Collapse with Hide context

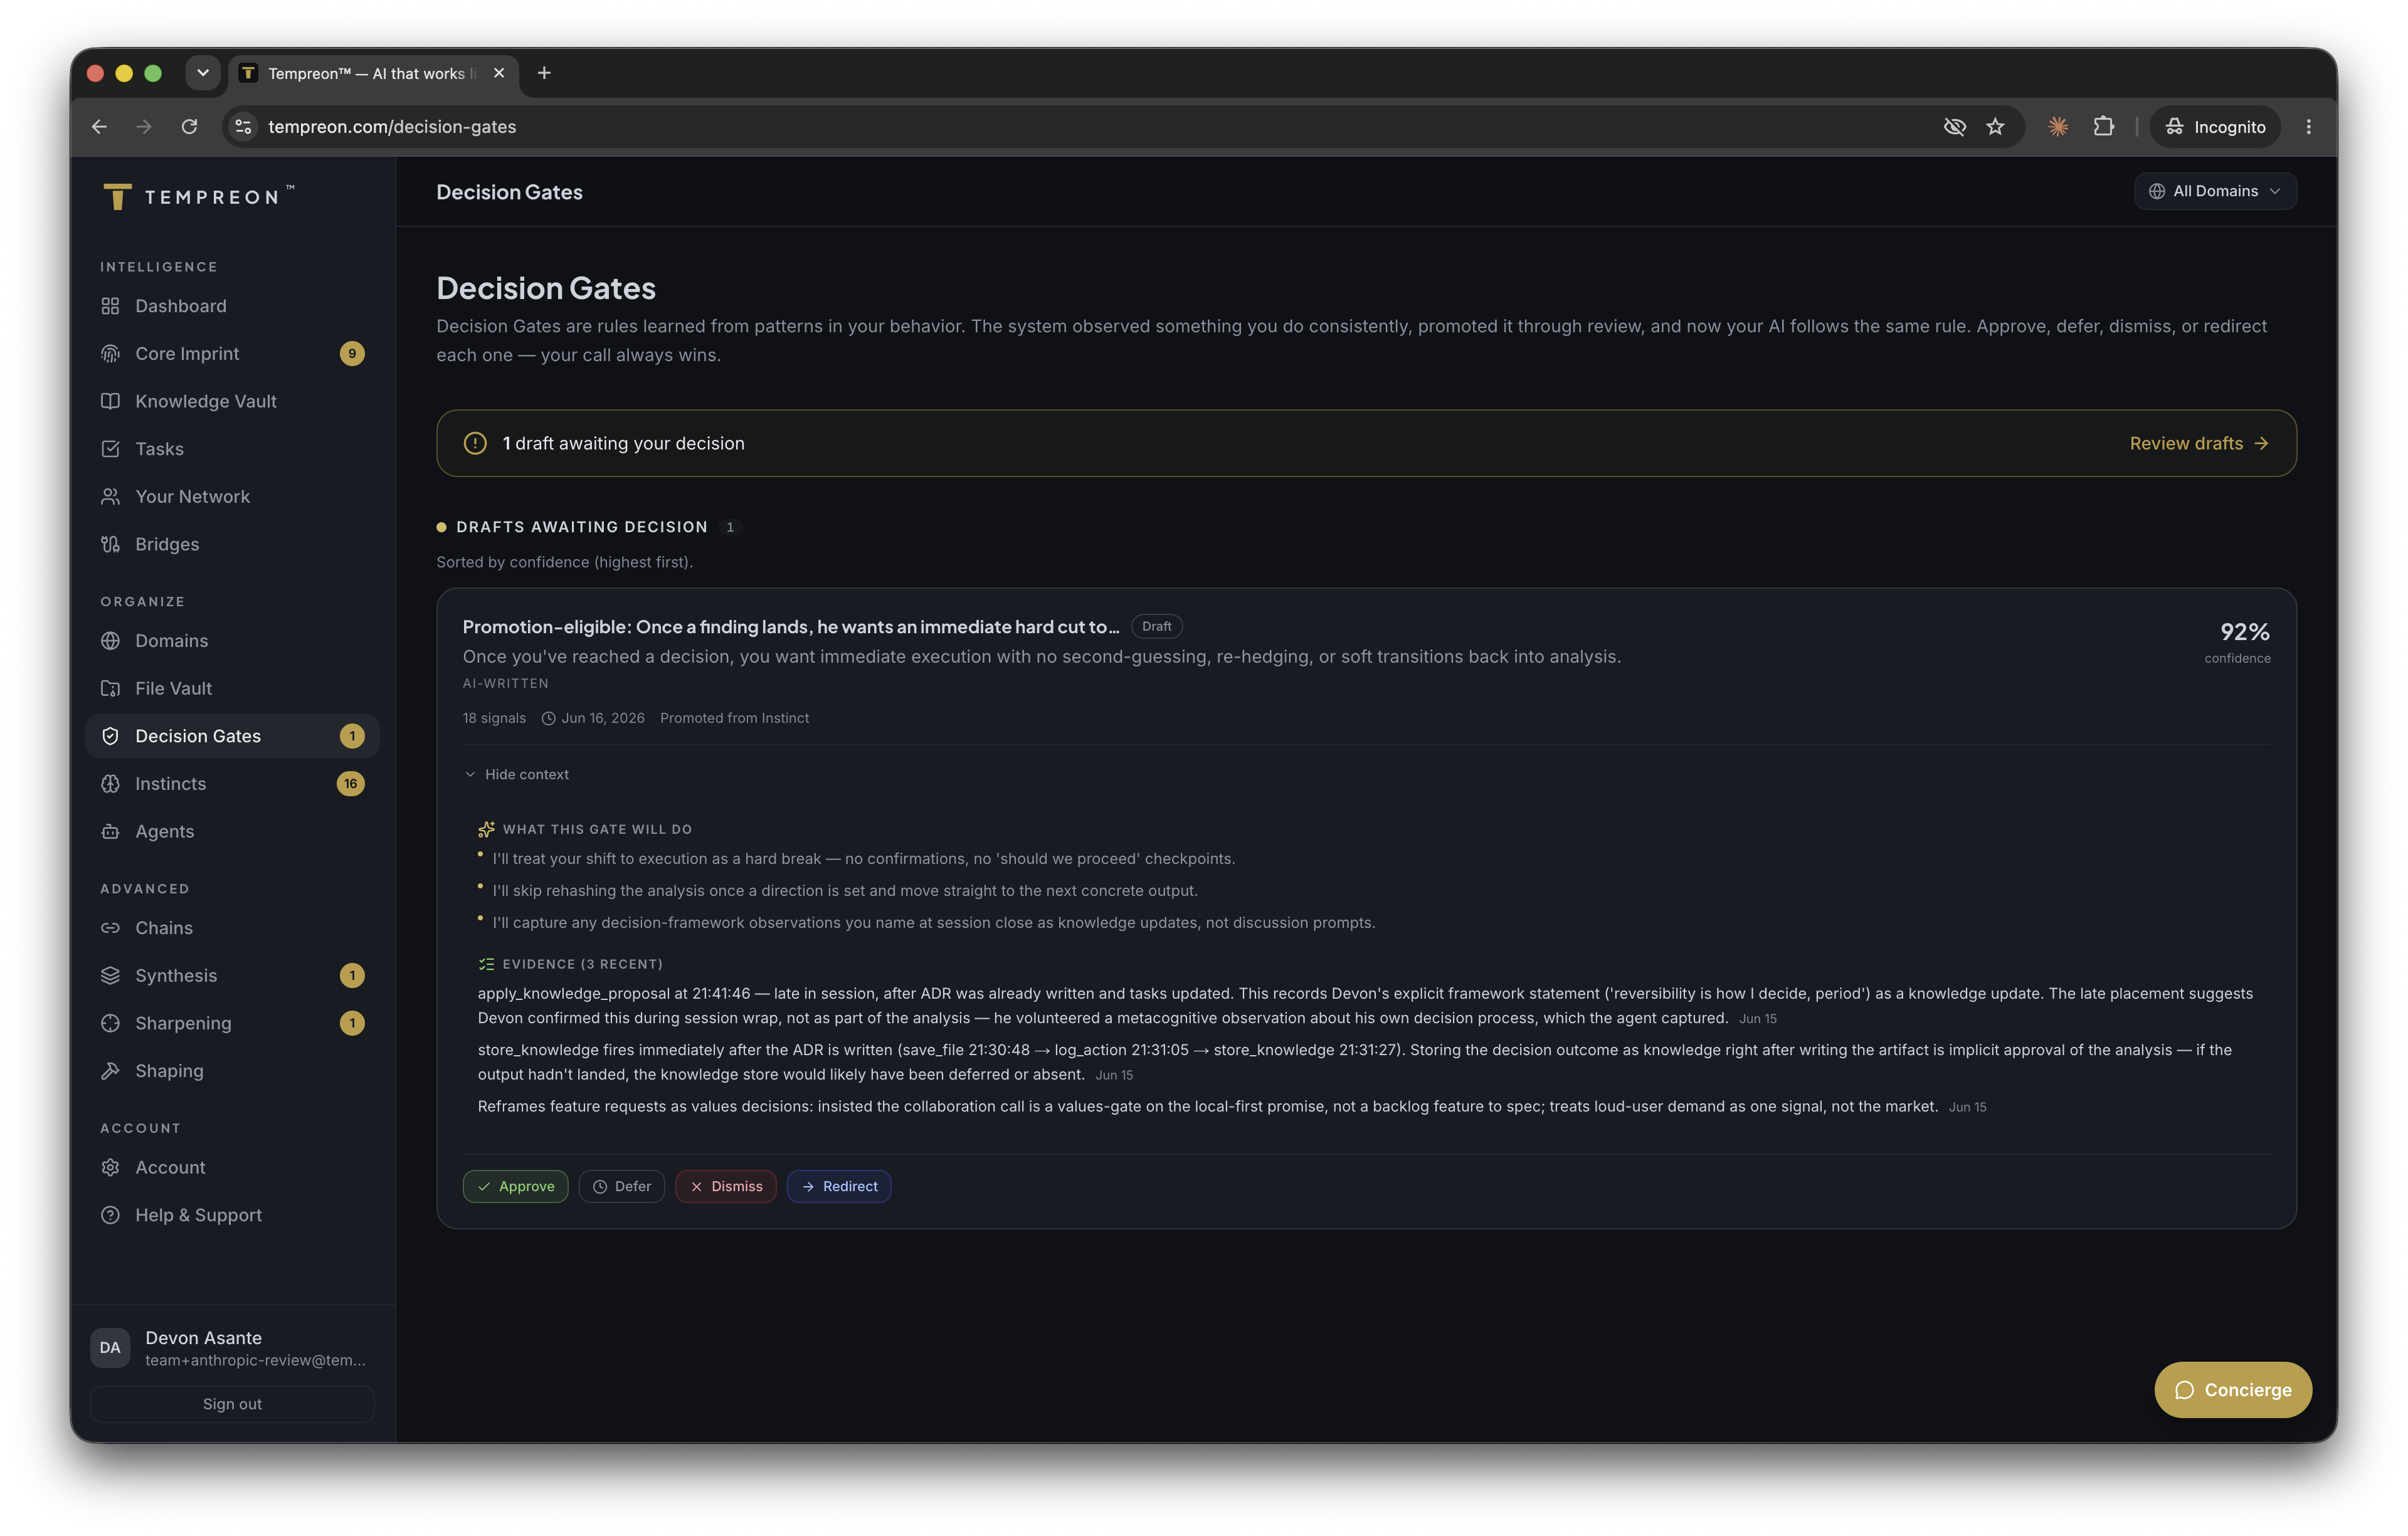coord(516,775)
